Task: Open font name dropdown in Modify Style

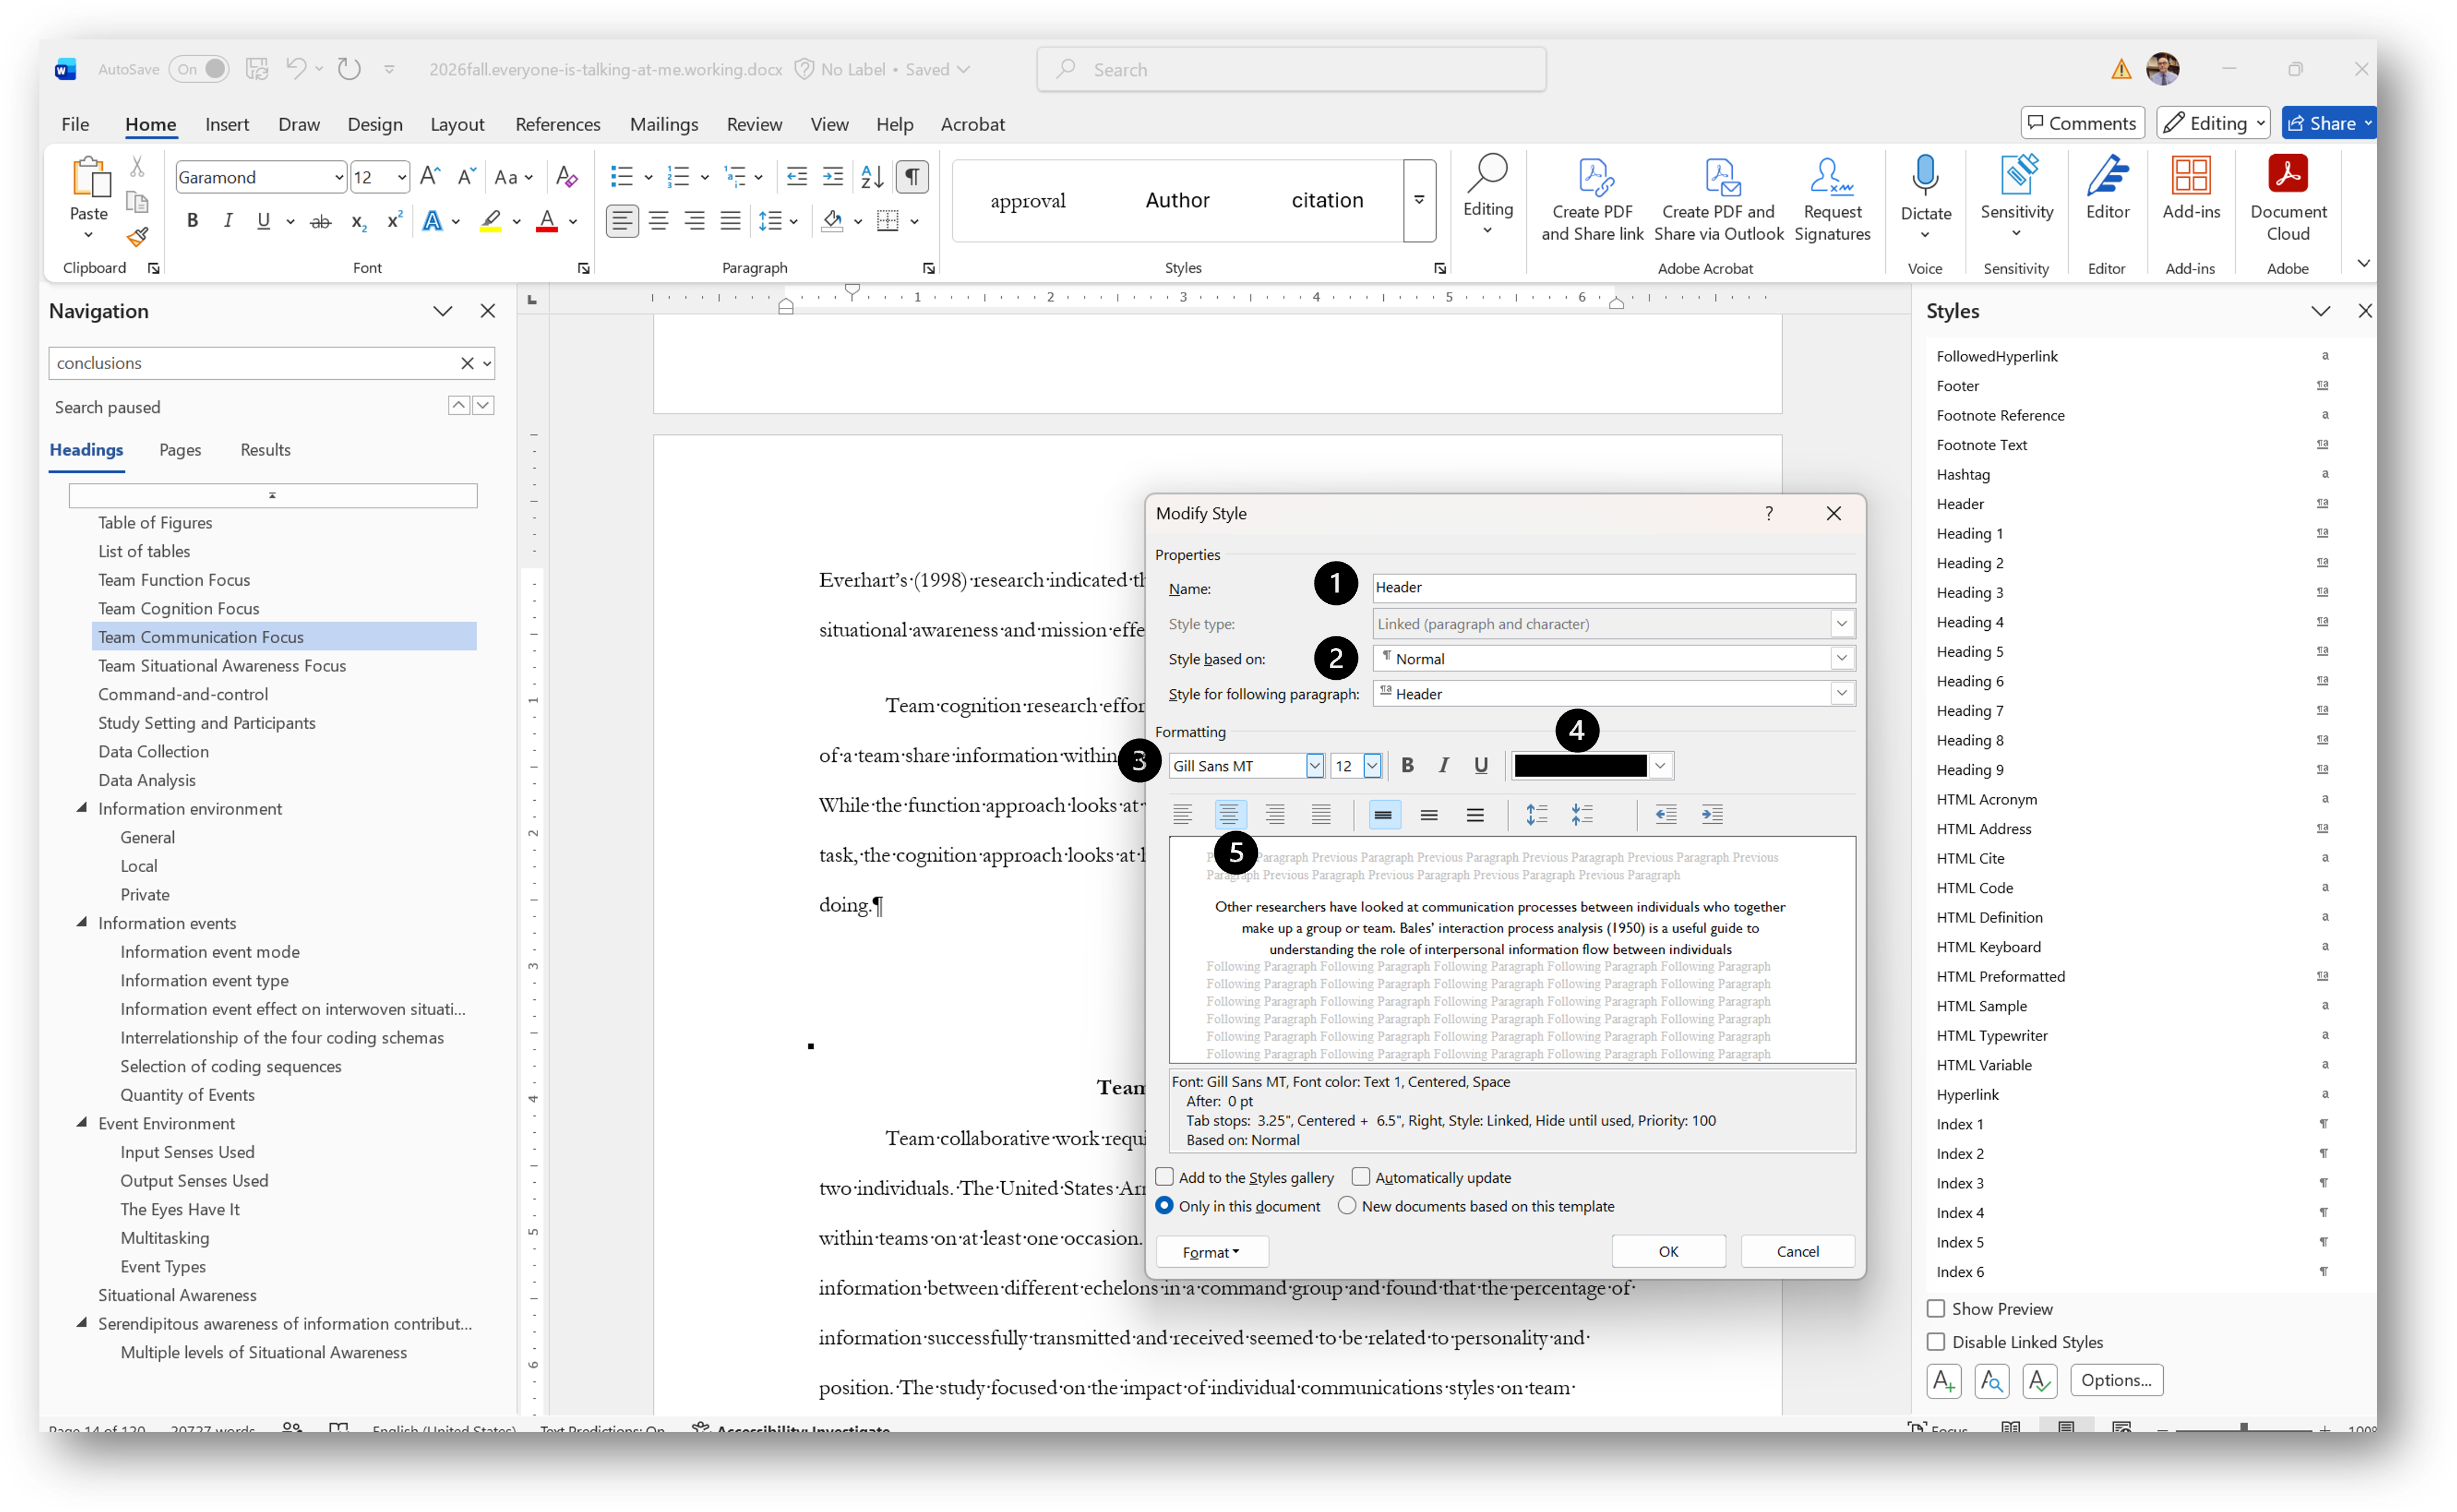Action: (x=1314, y=766)
